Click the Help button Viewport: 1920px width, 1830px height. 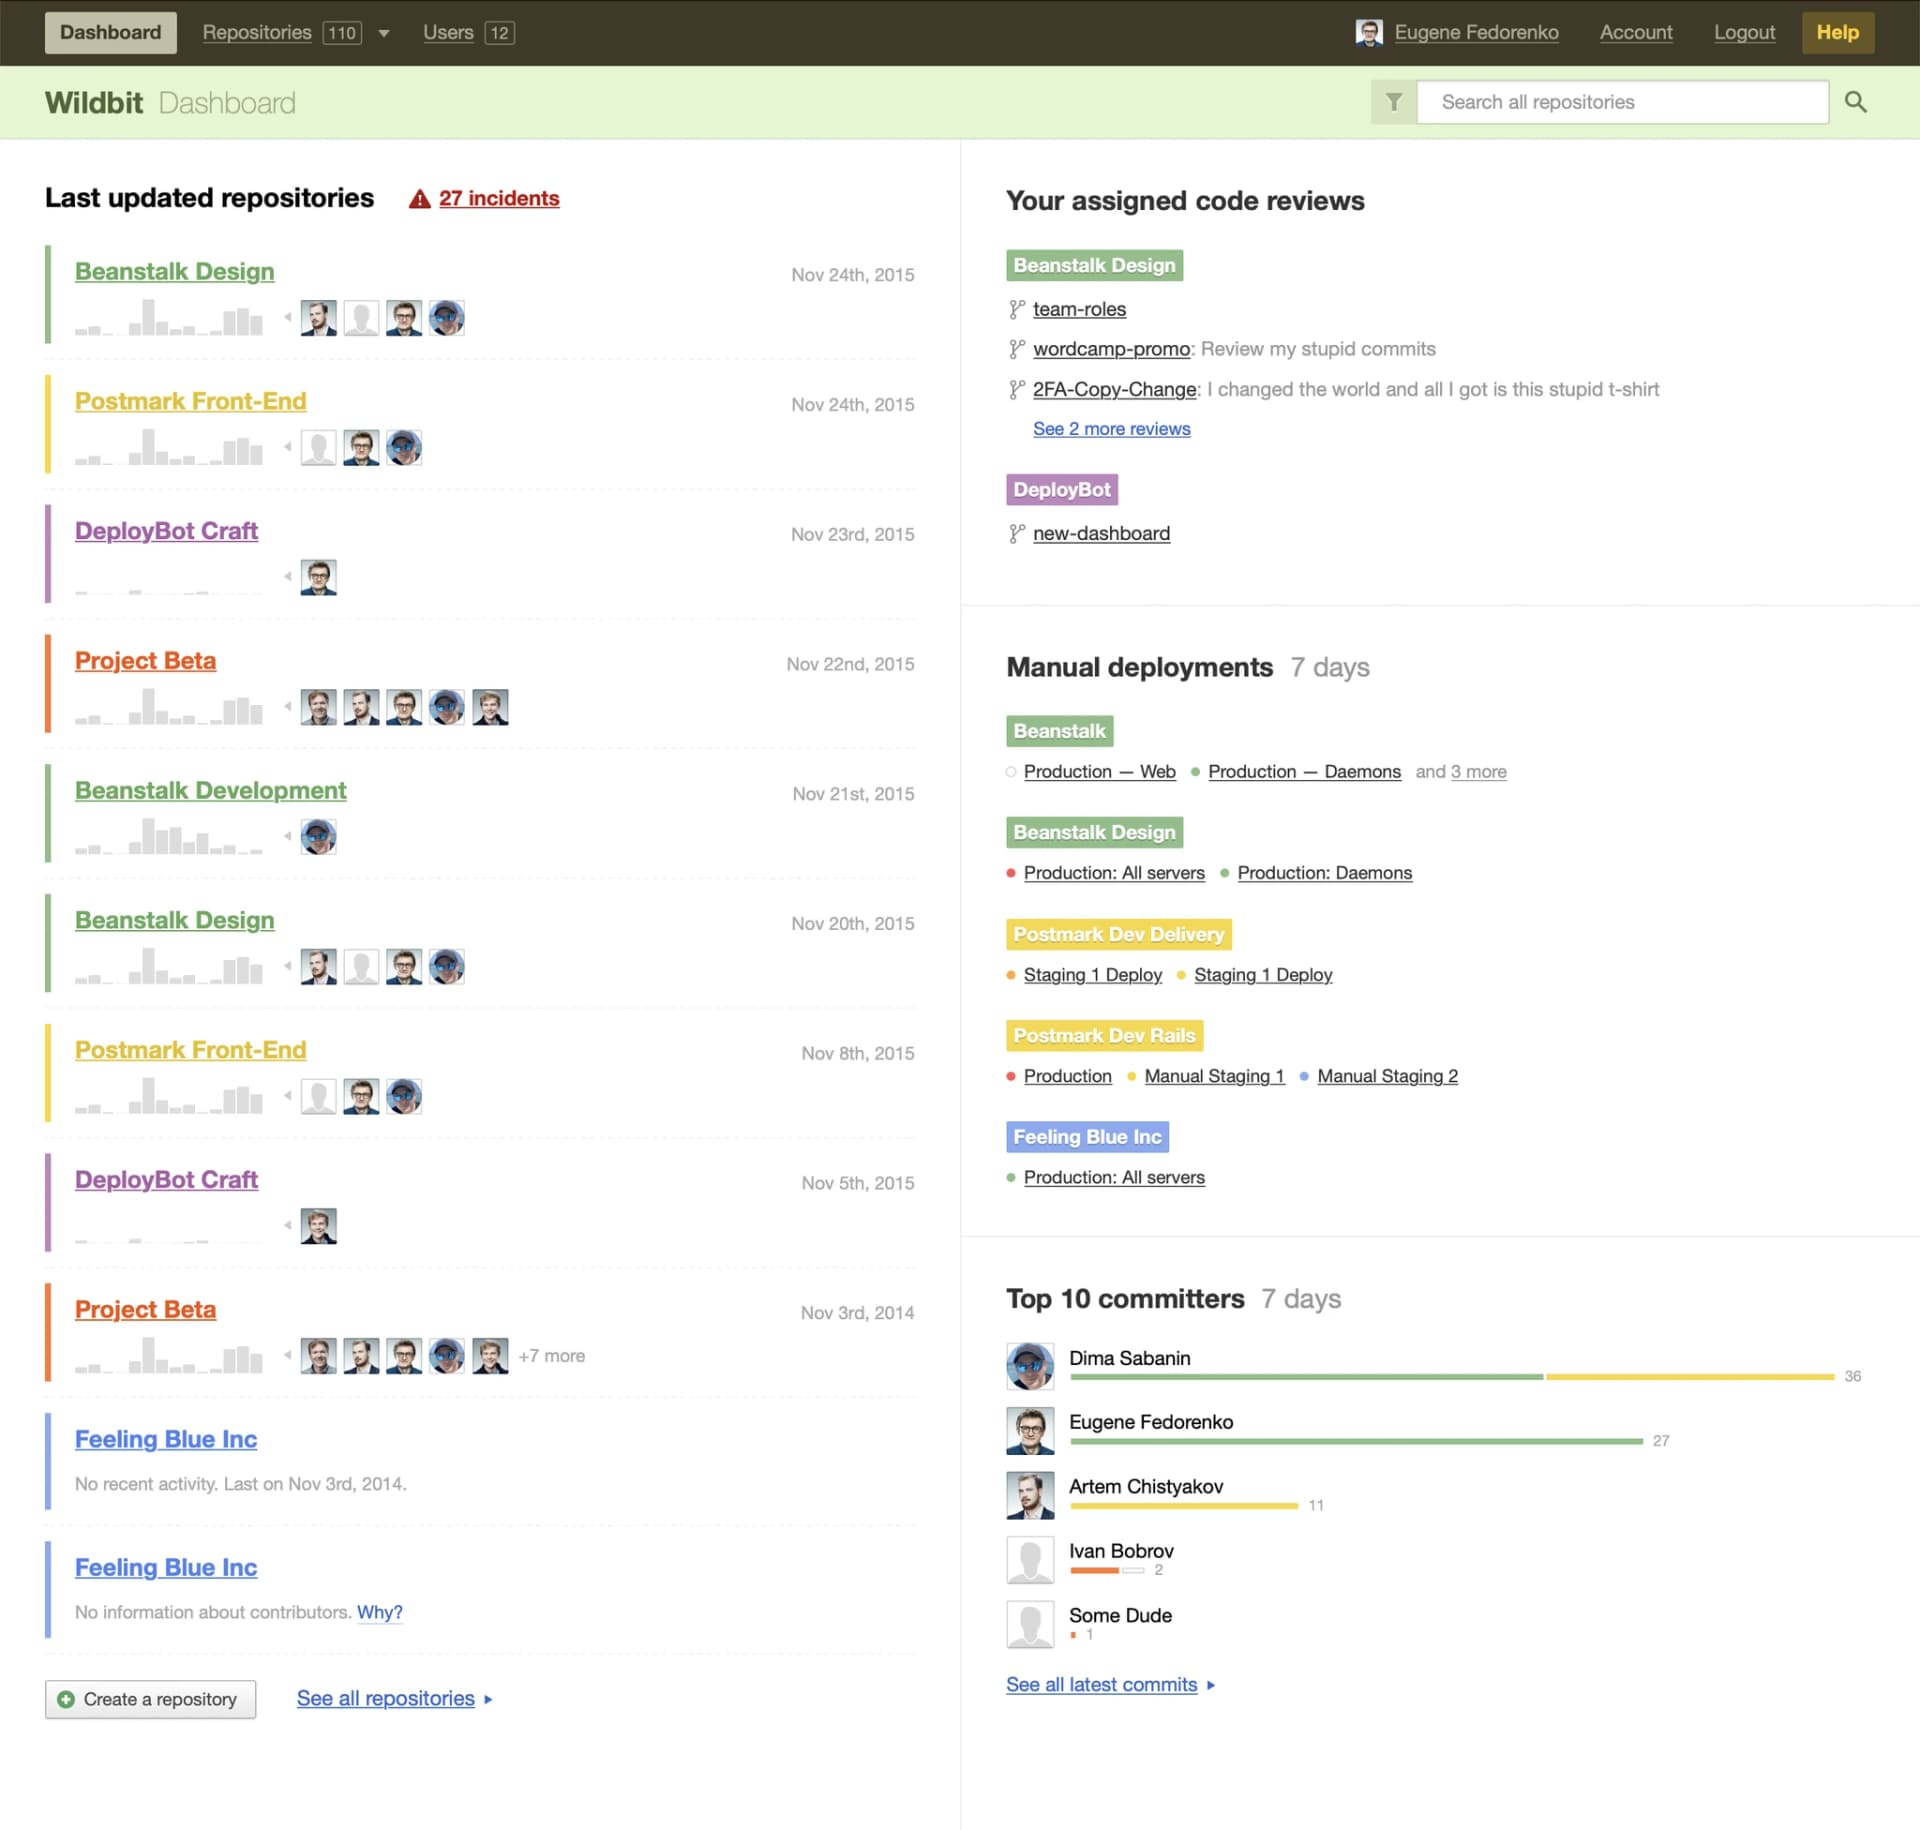pos(1838,32)
